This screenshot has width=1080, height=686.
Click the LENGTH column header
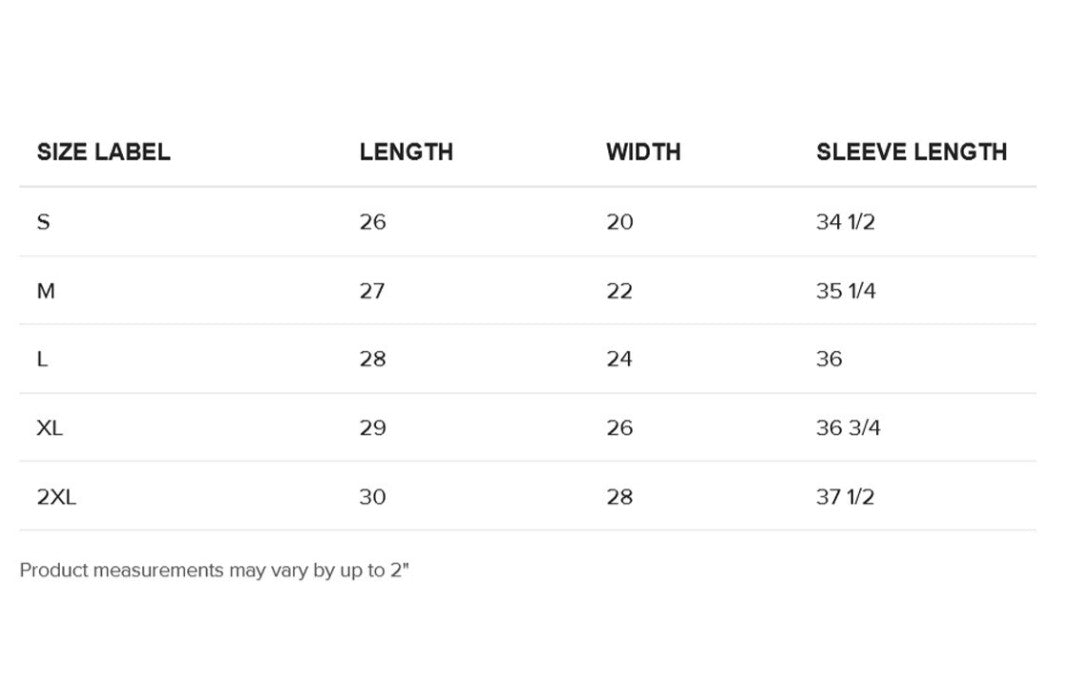pos(406,152)
